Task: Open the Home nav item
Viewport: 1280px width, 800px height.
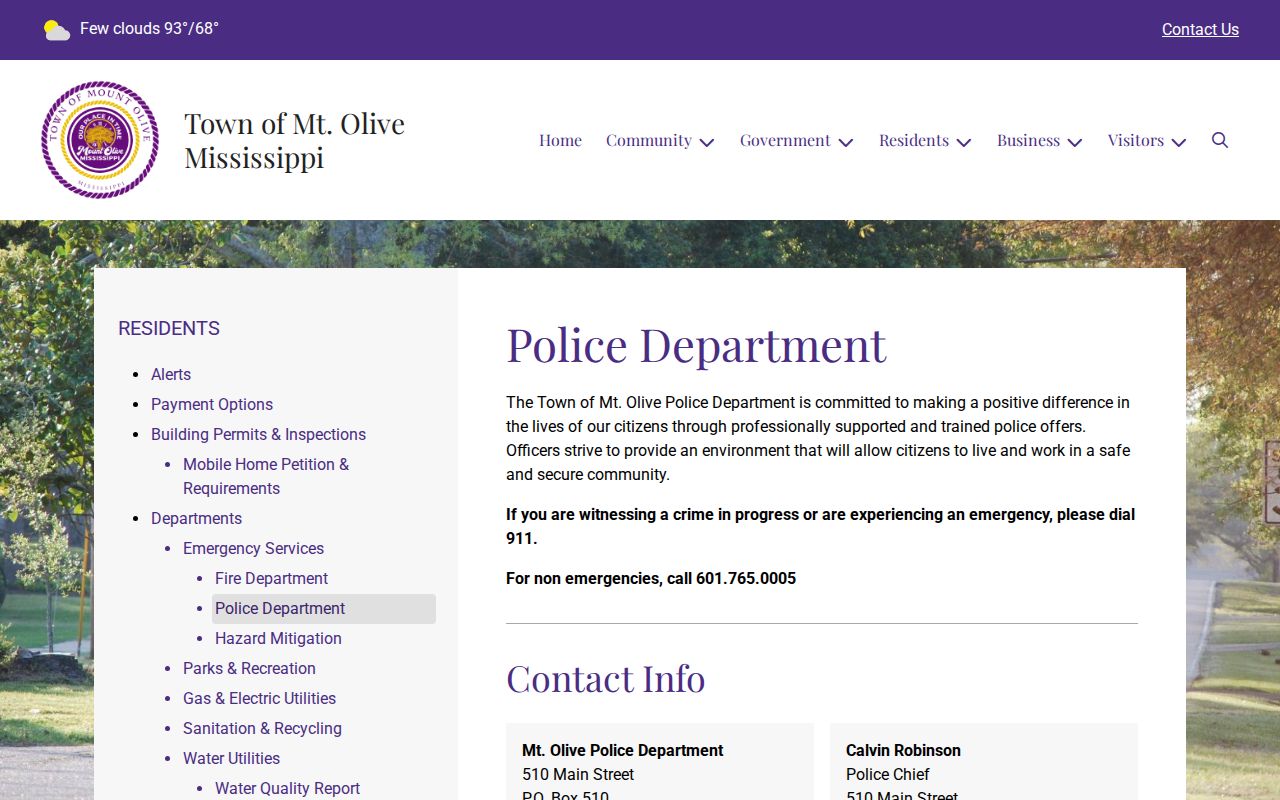Action: click(560, 140)
